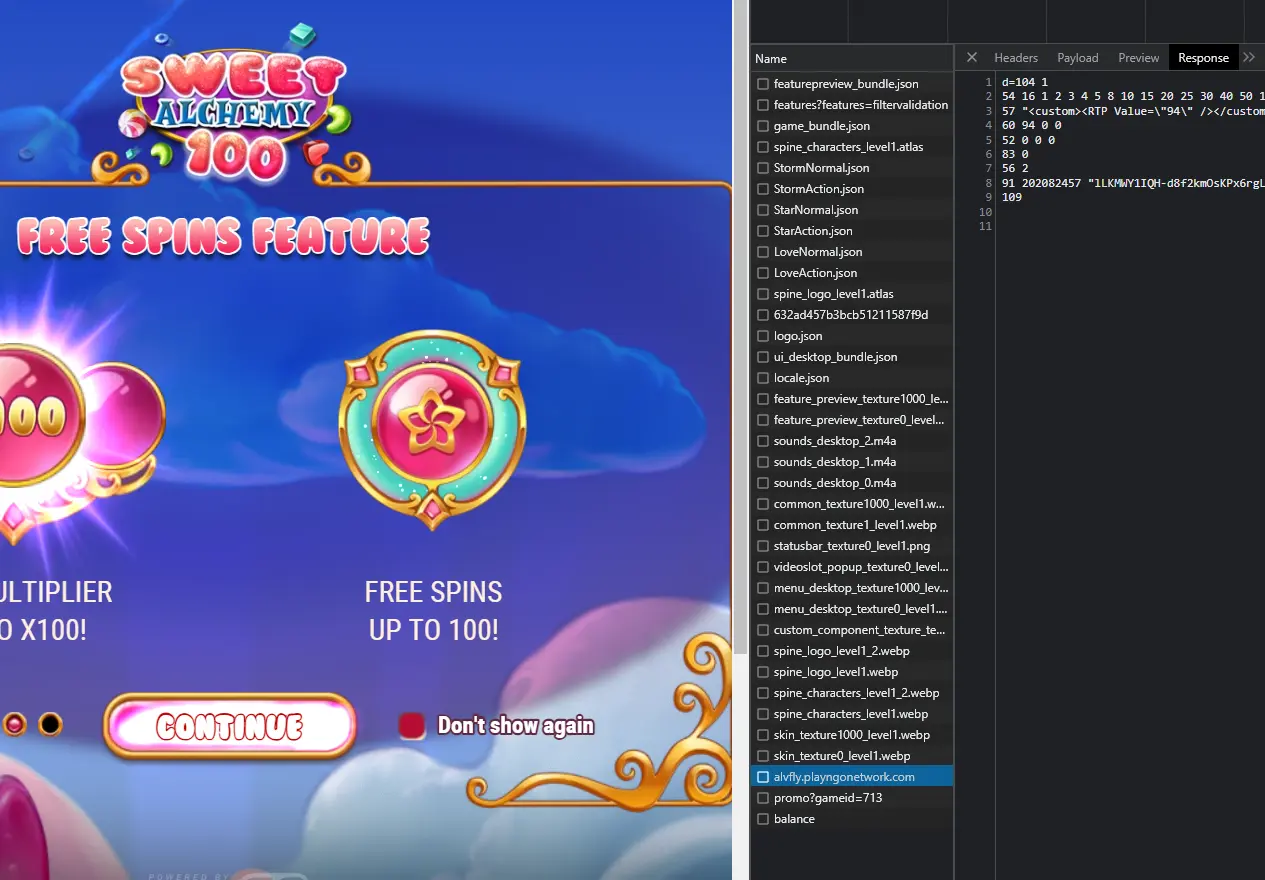Viewport: 1265px width, 880px height.
Task: Click the file icon beside spine_characters_level1.atlas
Action: pos(763,147)
